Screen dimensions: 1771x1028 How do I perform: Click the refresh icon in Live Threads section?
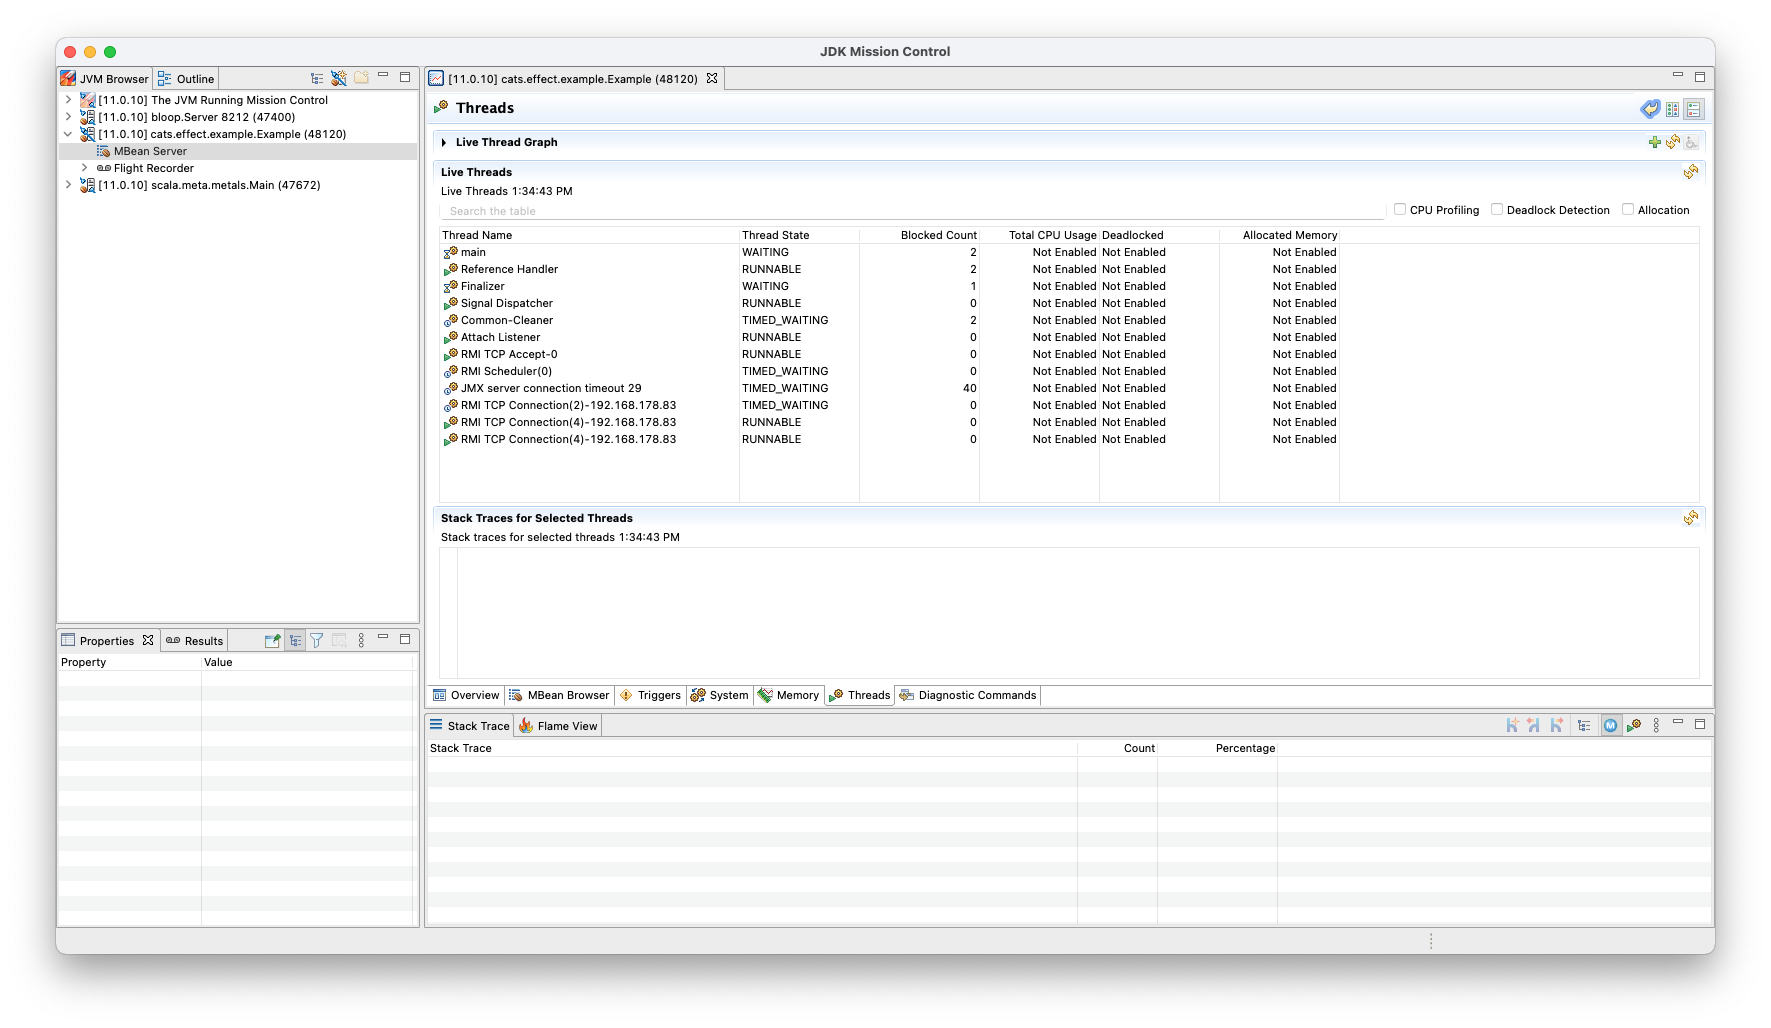click(1691, 172)
